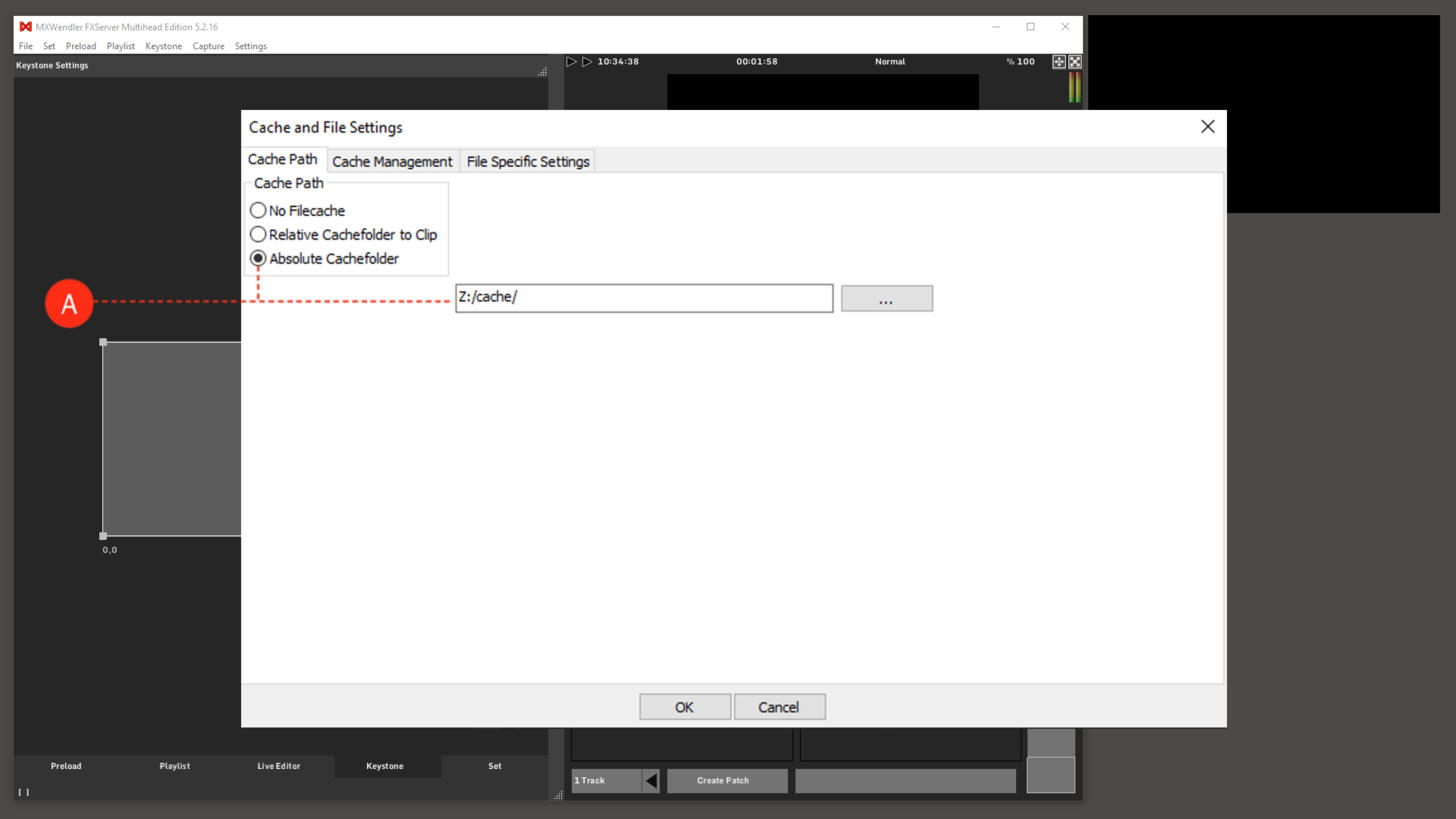This screenshot has height=819, width=1456.
Task: Browse for a cache folder using the ellipsis button
Action: [886, 297]
